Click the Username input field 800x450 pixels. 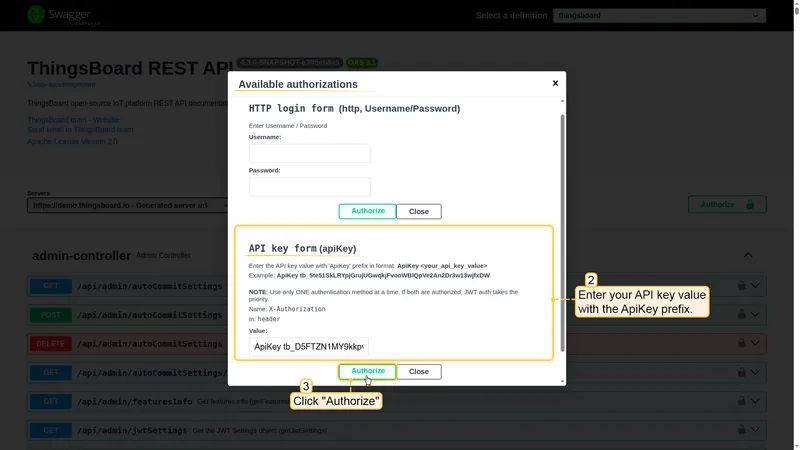[x=310, y=153]
